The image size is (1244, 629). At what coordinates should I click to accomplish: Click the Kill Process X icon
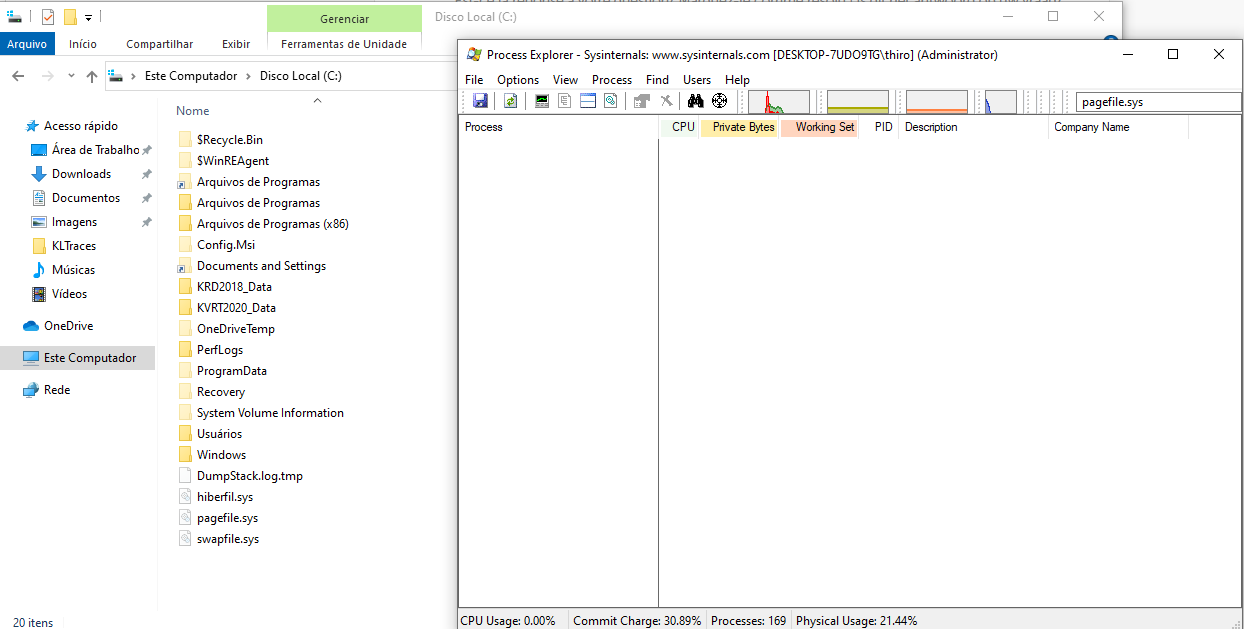pos(666,101)
